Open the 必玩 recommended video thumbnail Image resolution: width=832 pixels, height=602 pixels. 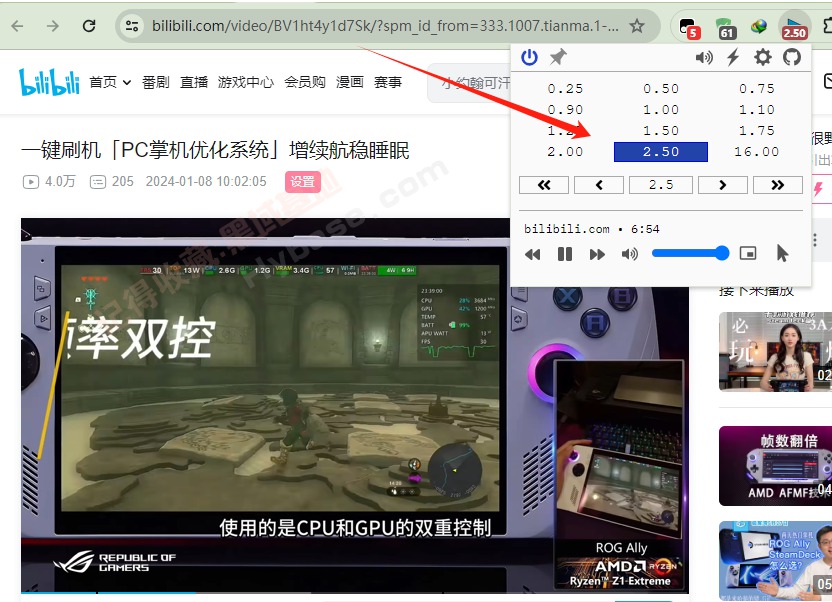tap(775, 352)
